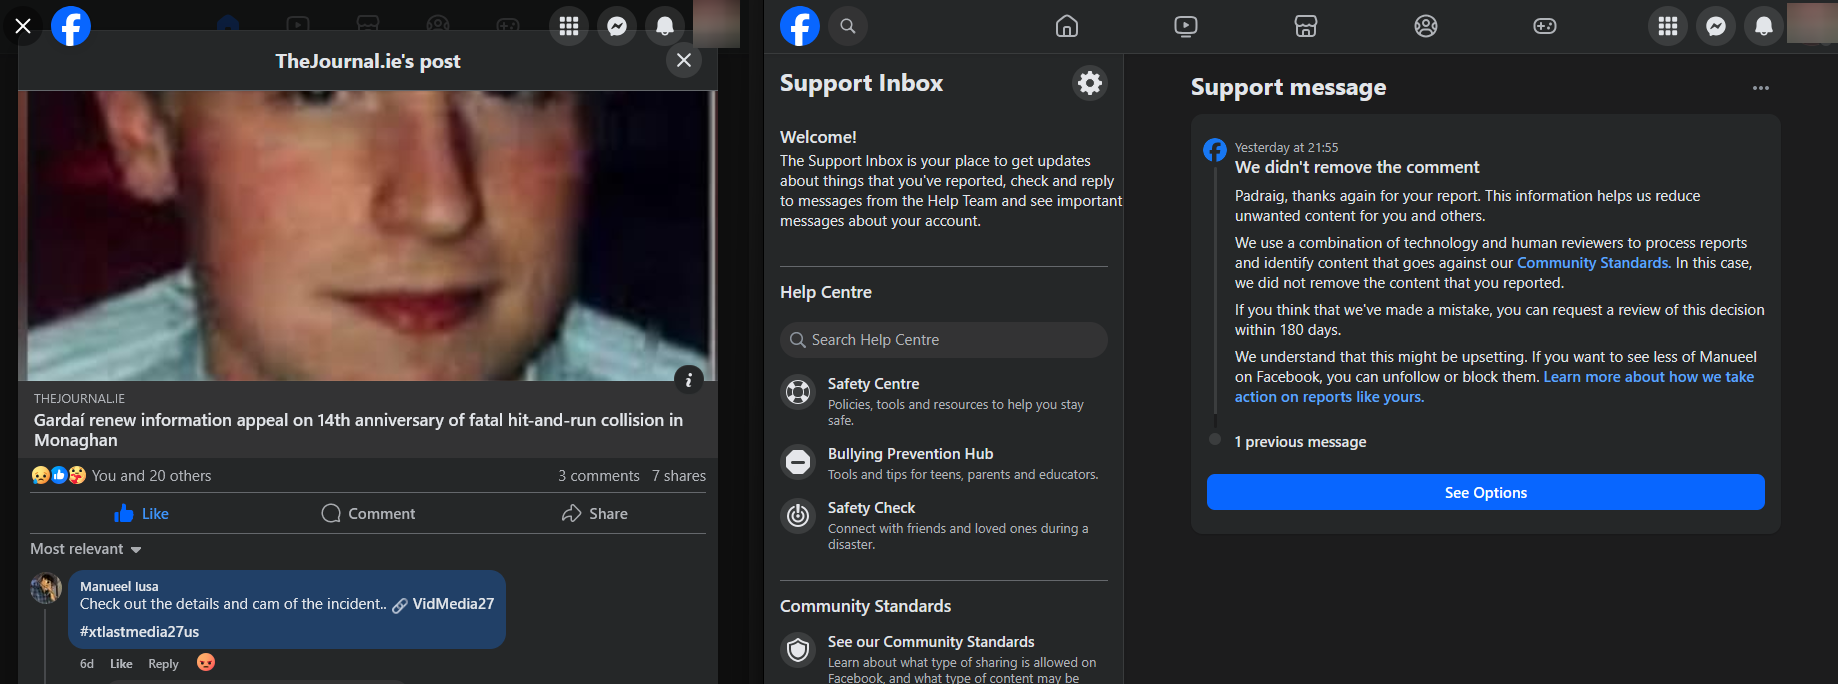Viewport: 1838px width, 684px height.
Task: Open Gardaí renew information appeal headline
Action: 358,430
